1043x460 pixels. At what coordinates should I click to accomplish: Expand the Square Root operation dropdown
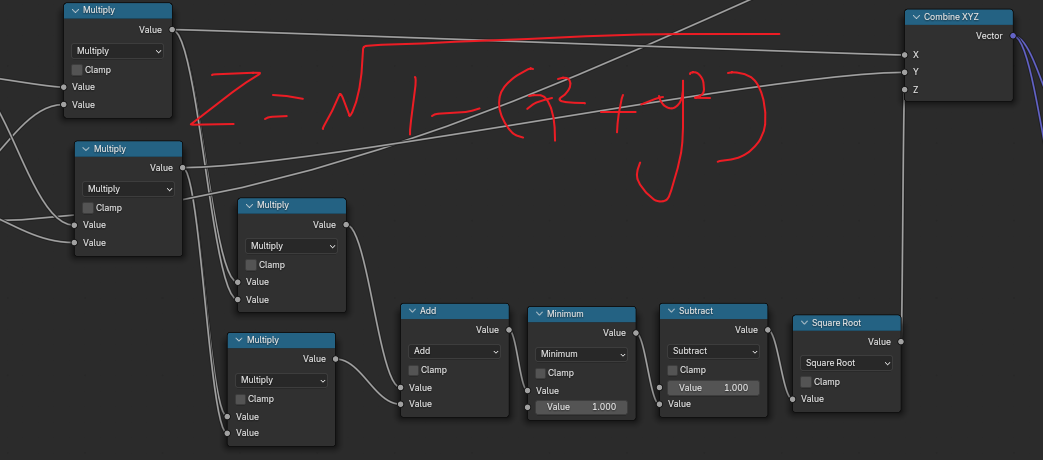[x=846, y=363]
